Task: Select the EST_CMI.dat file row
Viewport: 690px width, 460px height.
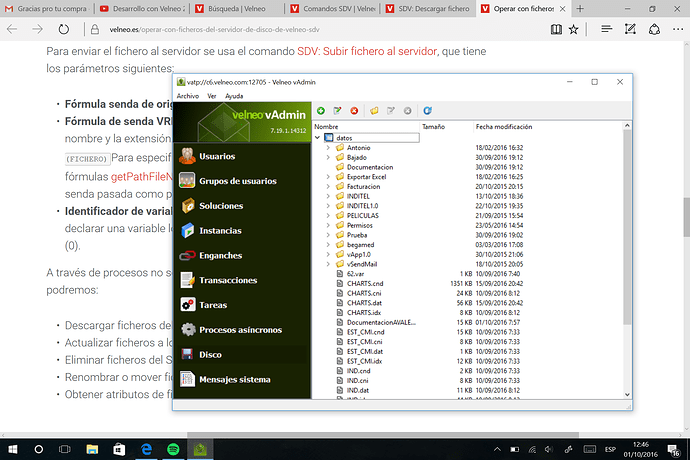Action: click(365, 351)
